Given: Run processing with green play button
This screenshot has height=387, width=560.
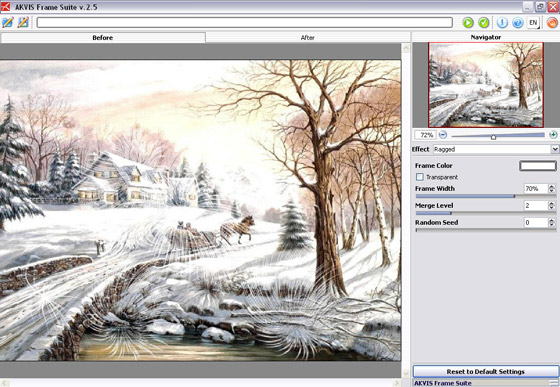Looking at the screenshot, I should pyautogui.click(x=468, y=22).
